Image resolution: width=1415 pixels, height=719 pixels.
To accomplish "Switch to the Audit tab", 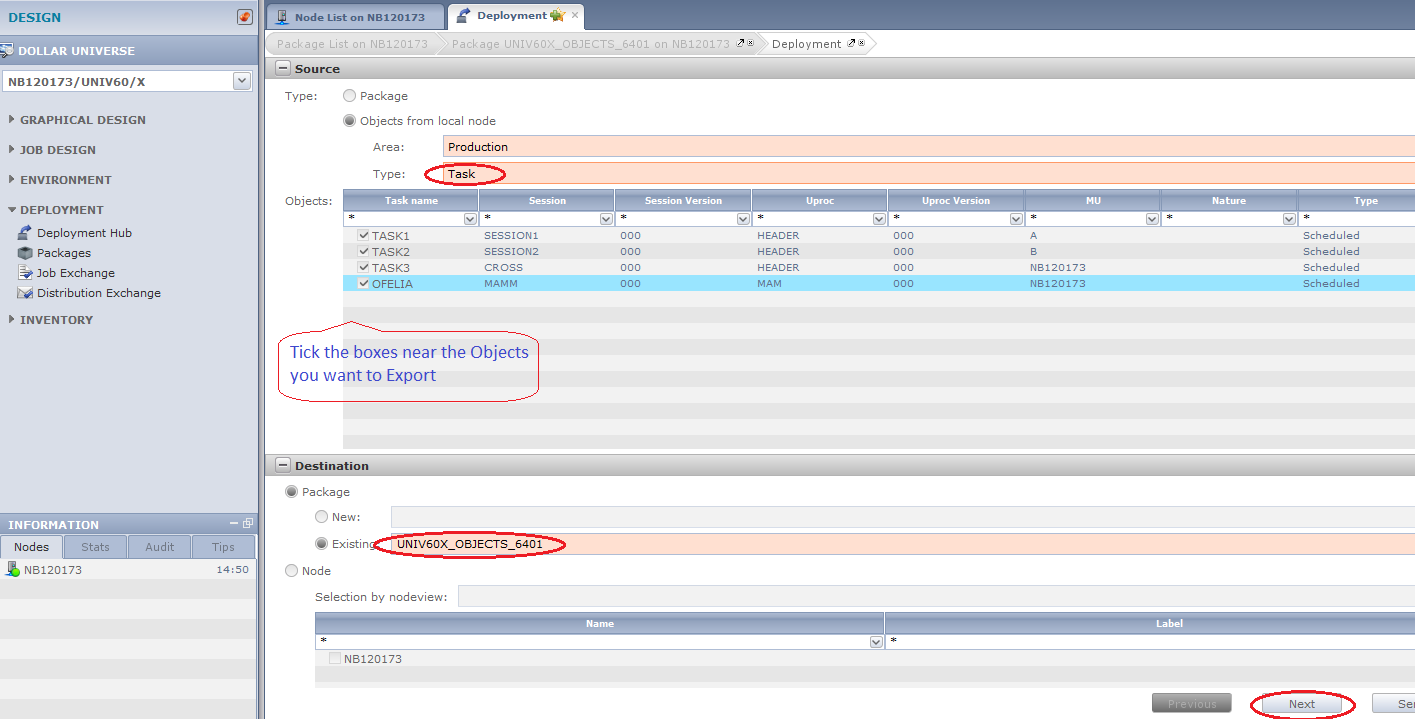I will 160,547.
